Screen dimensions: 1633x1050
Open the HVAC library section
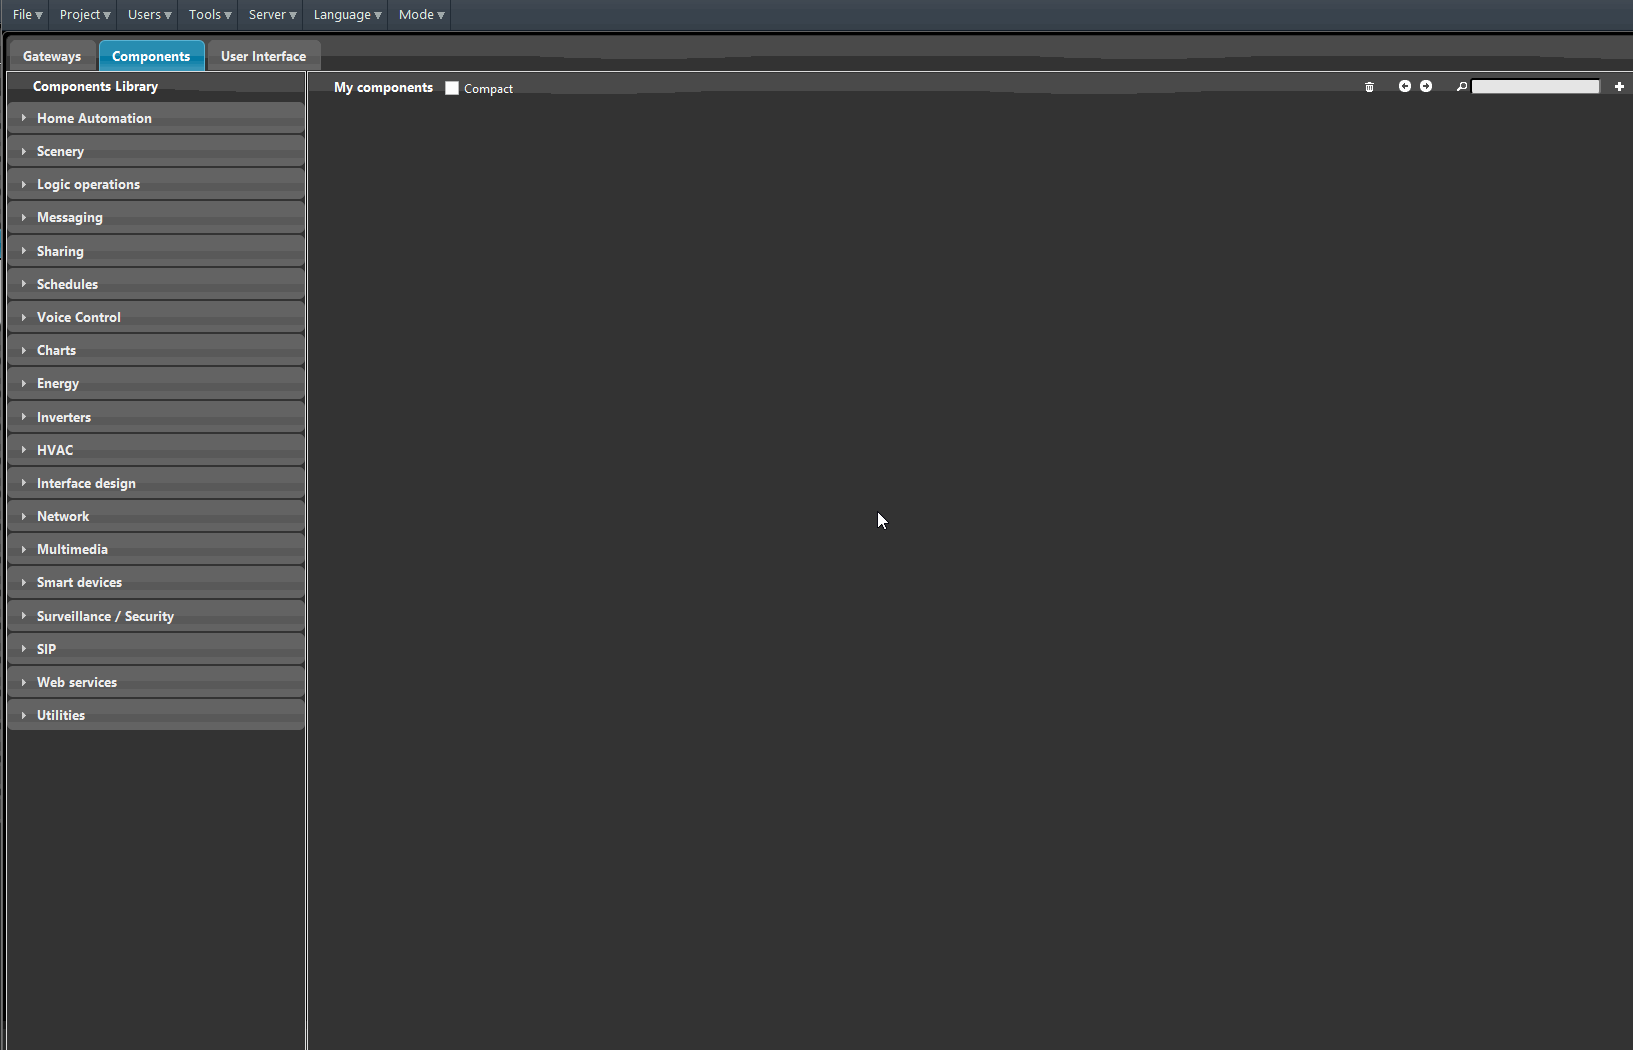156,450
